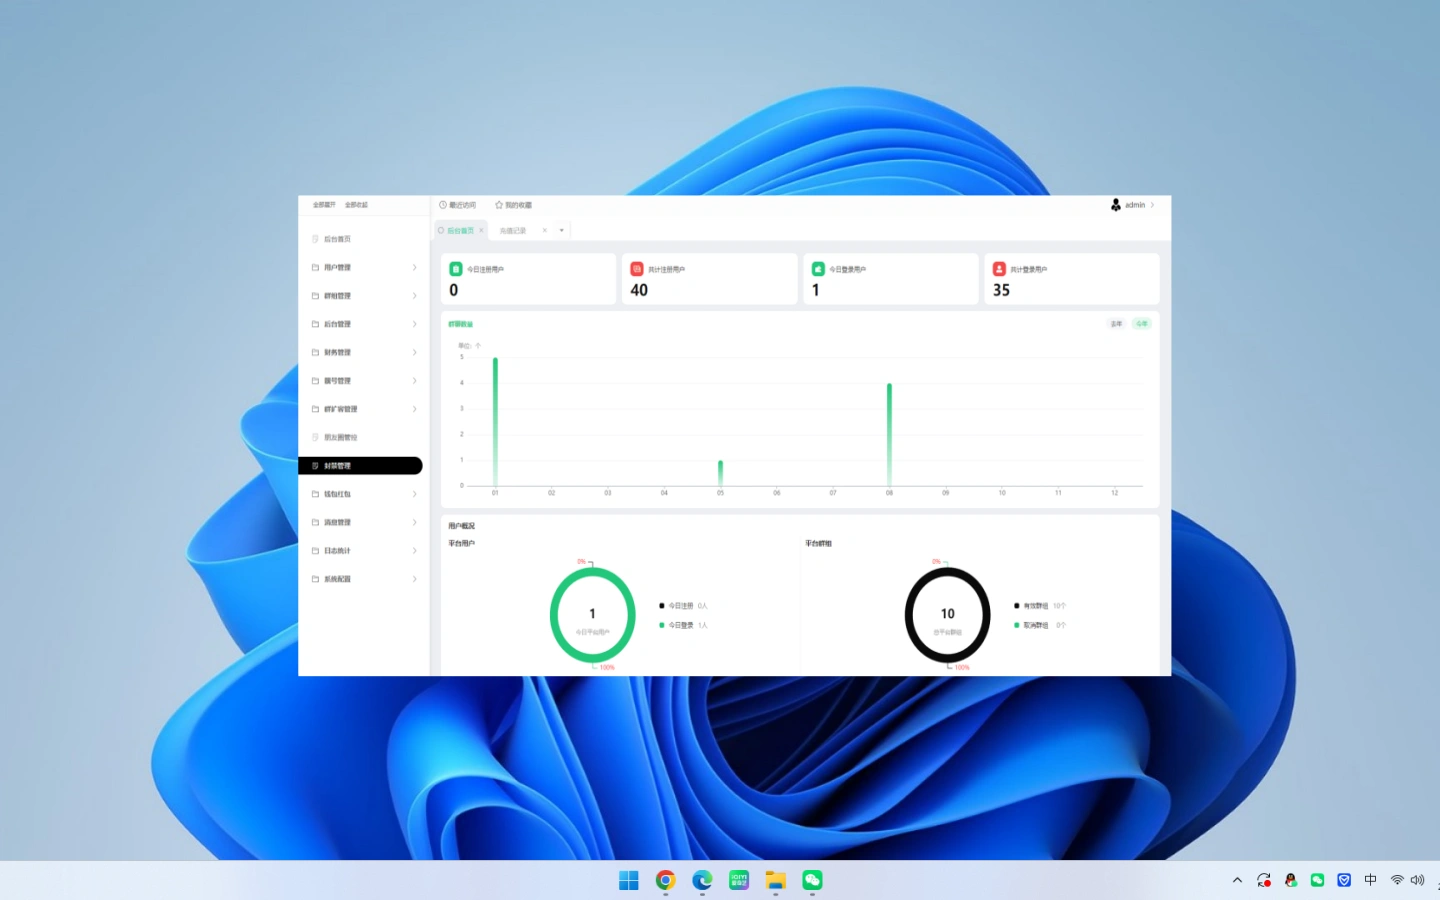Open WeChat from the taskbar
This screenshot has width=1440, height=900.
tap(812, 880)
